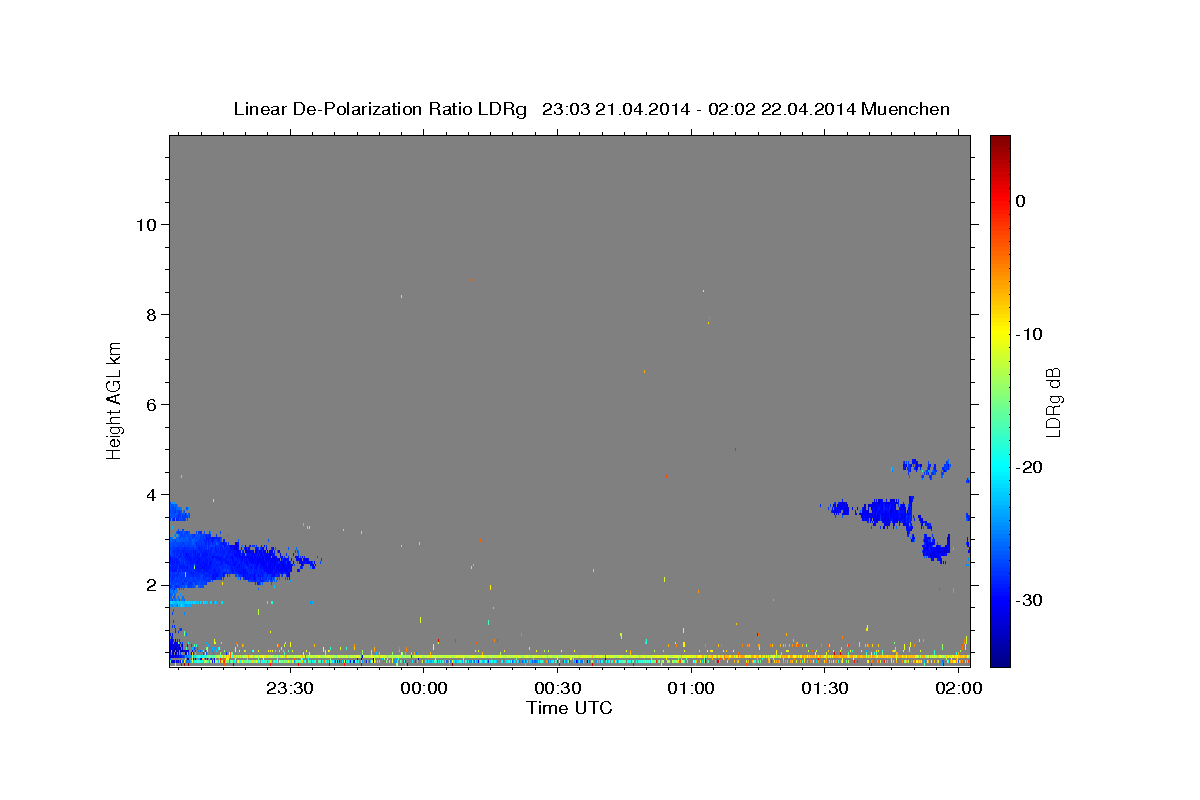
Task: Click the yellow section of the colorbar
Action: pyautogui.click(x=1000, y=334)
